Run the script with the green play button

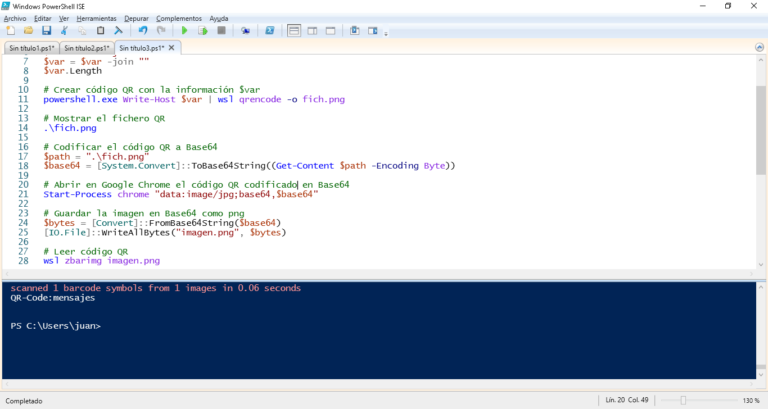[x=184, y=31]
